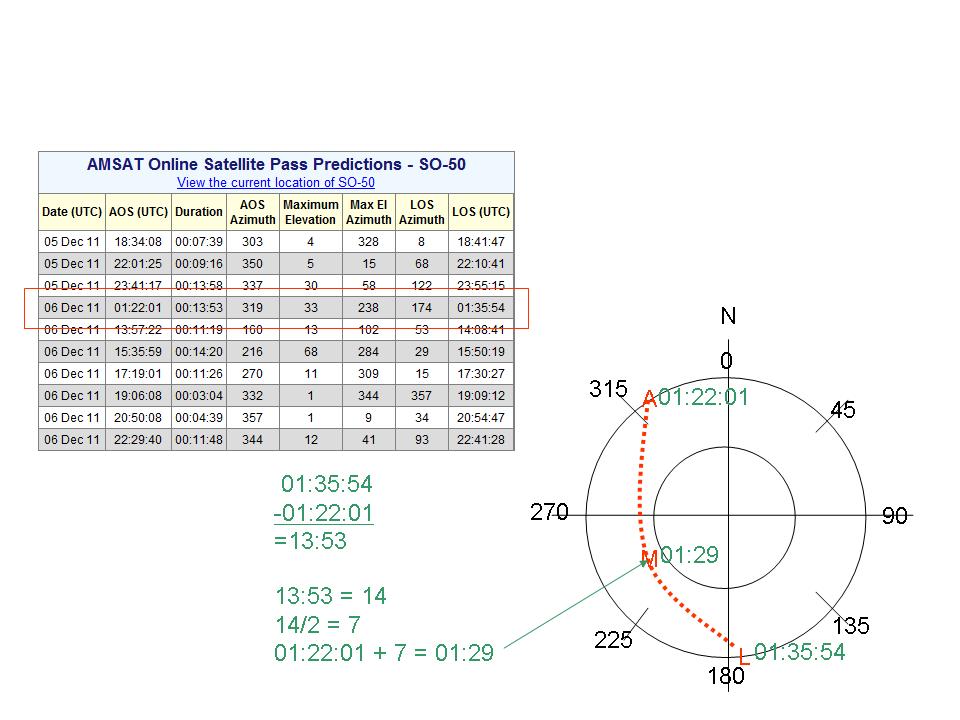Select AOS time 18:34:08 cell
This screenshot has width=960, height=720.
point(138,242)
